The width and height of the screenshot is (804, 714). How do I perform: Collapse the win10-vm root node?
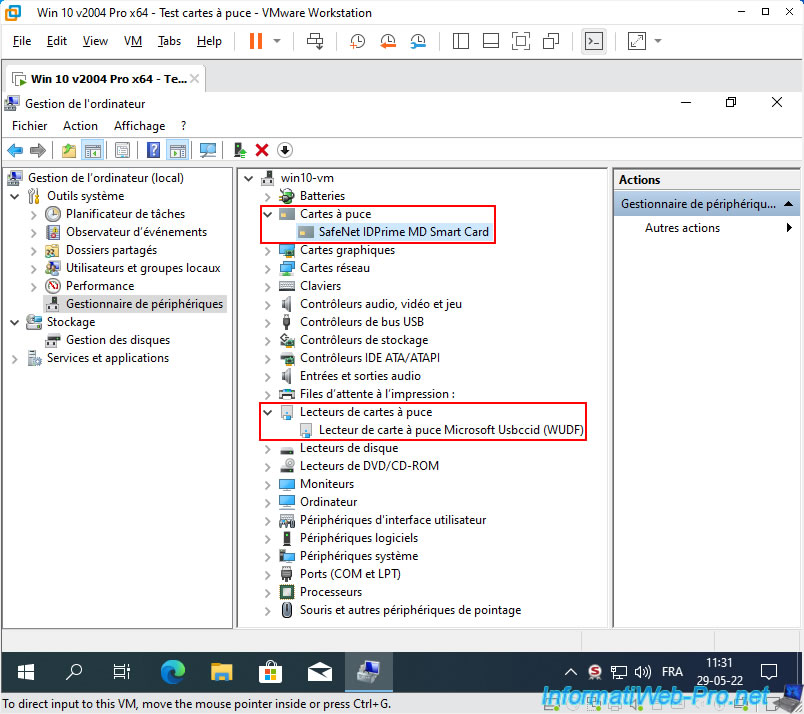coord(249,178)
